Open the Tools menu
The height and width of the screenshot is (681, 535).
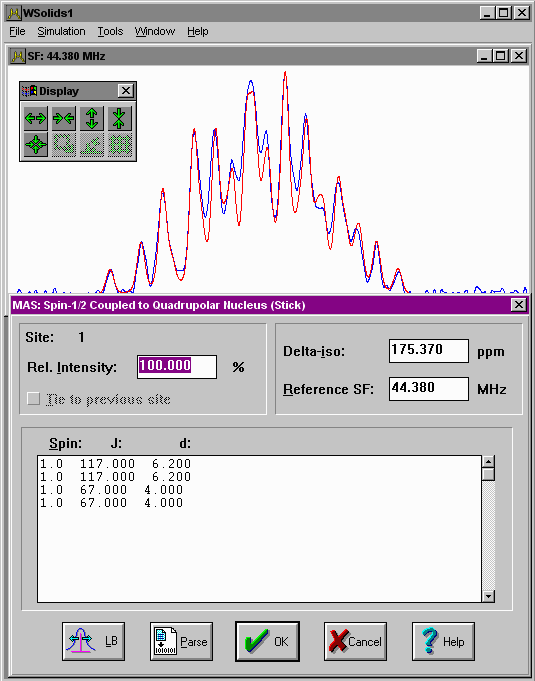[110, 32]
